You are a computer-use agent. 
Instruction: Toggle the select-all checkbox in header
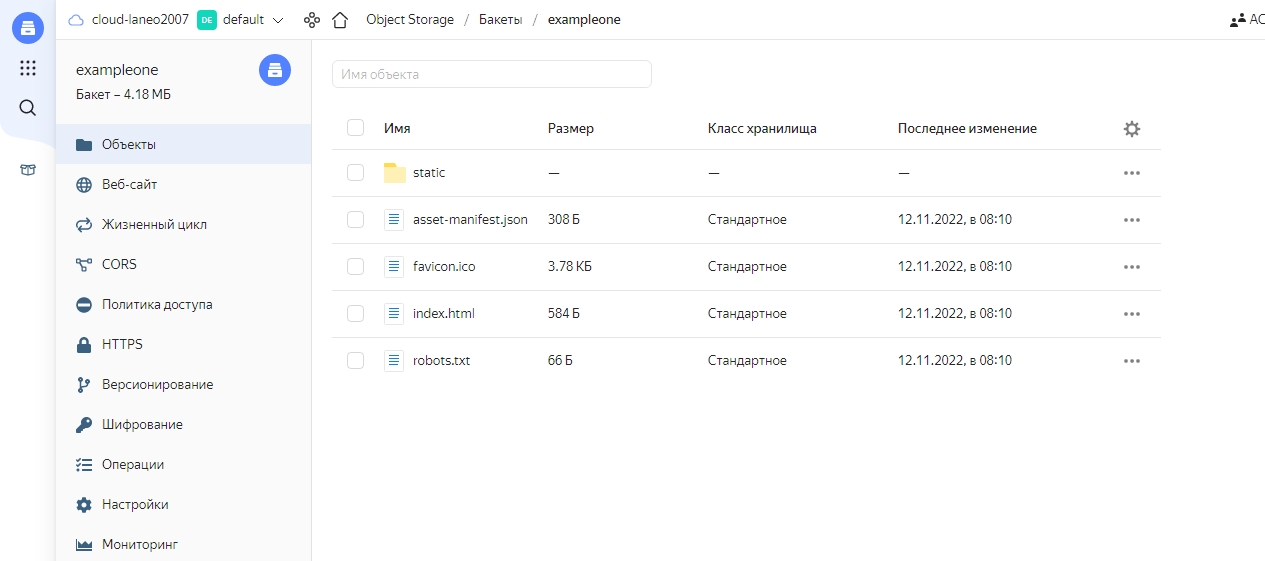pos(355,128)
